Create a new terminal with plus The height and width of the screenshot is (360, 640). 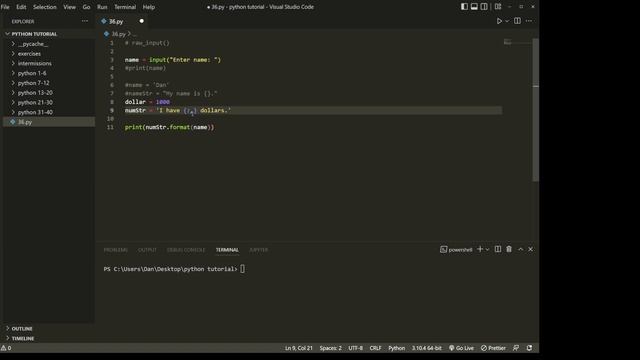(x=480, y=249)
